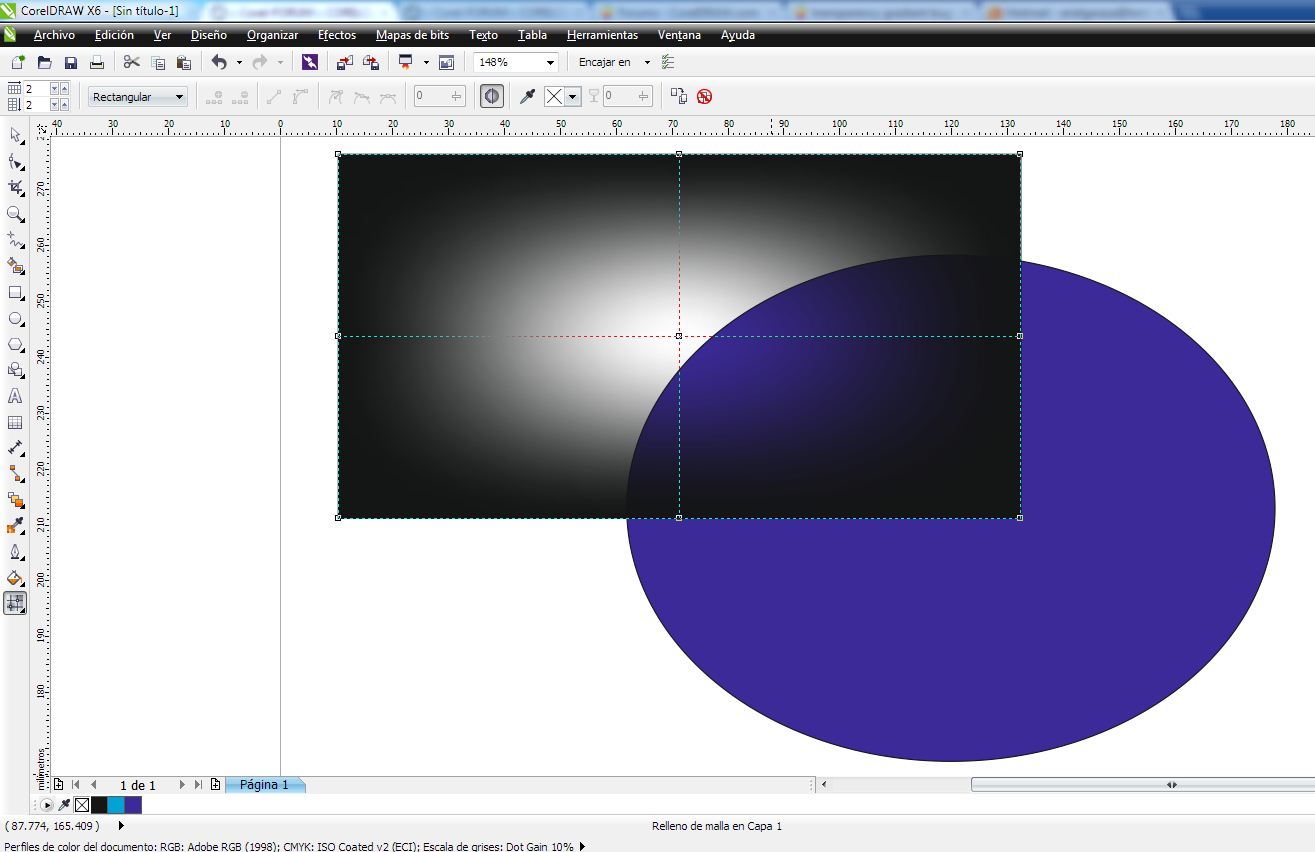Open the Herramientas menu
This screenshot has width=1315, height=852.
pyautogui.click(x=602, y=35)
